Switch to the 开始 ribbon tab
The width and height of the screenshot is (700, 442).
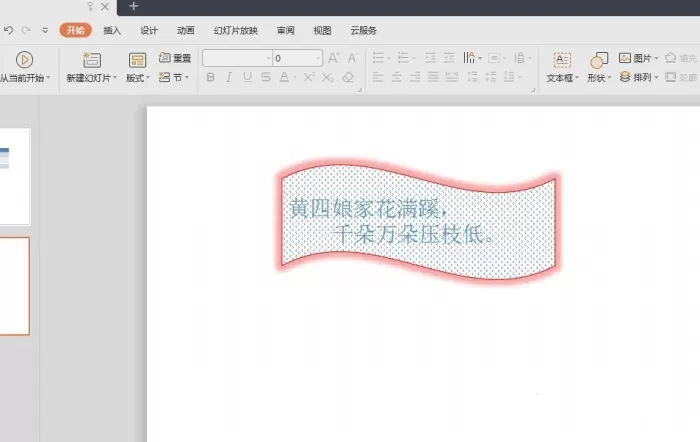pos(75,30)
